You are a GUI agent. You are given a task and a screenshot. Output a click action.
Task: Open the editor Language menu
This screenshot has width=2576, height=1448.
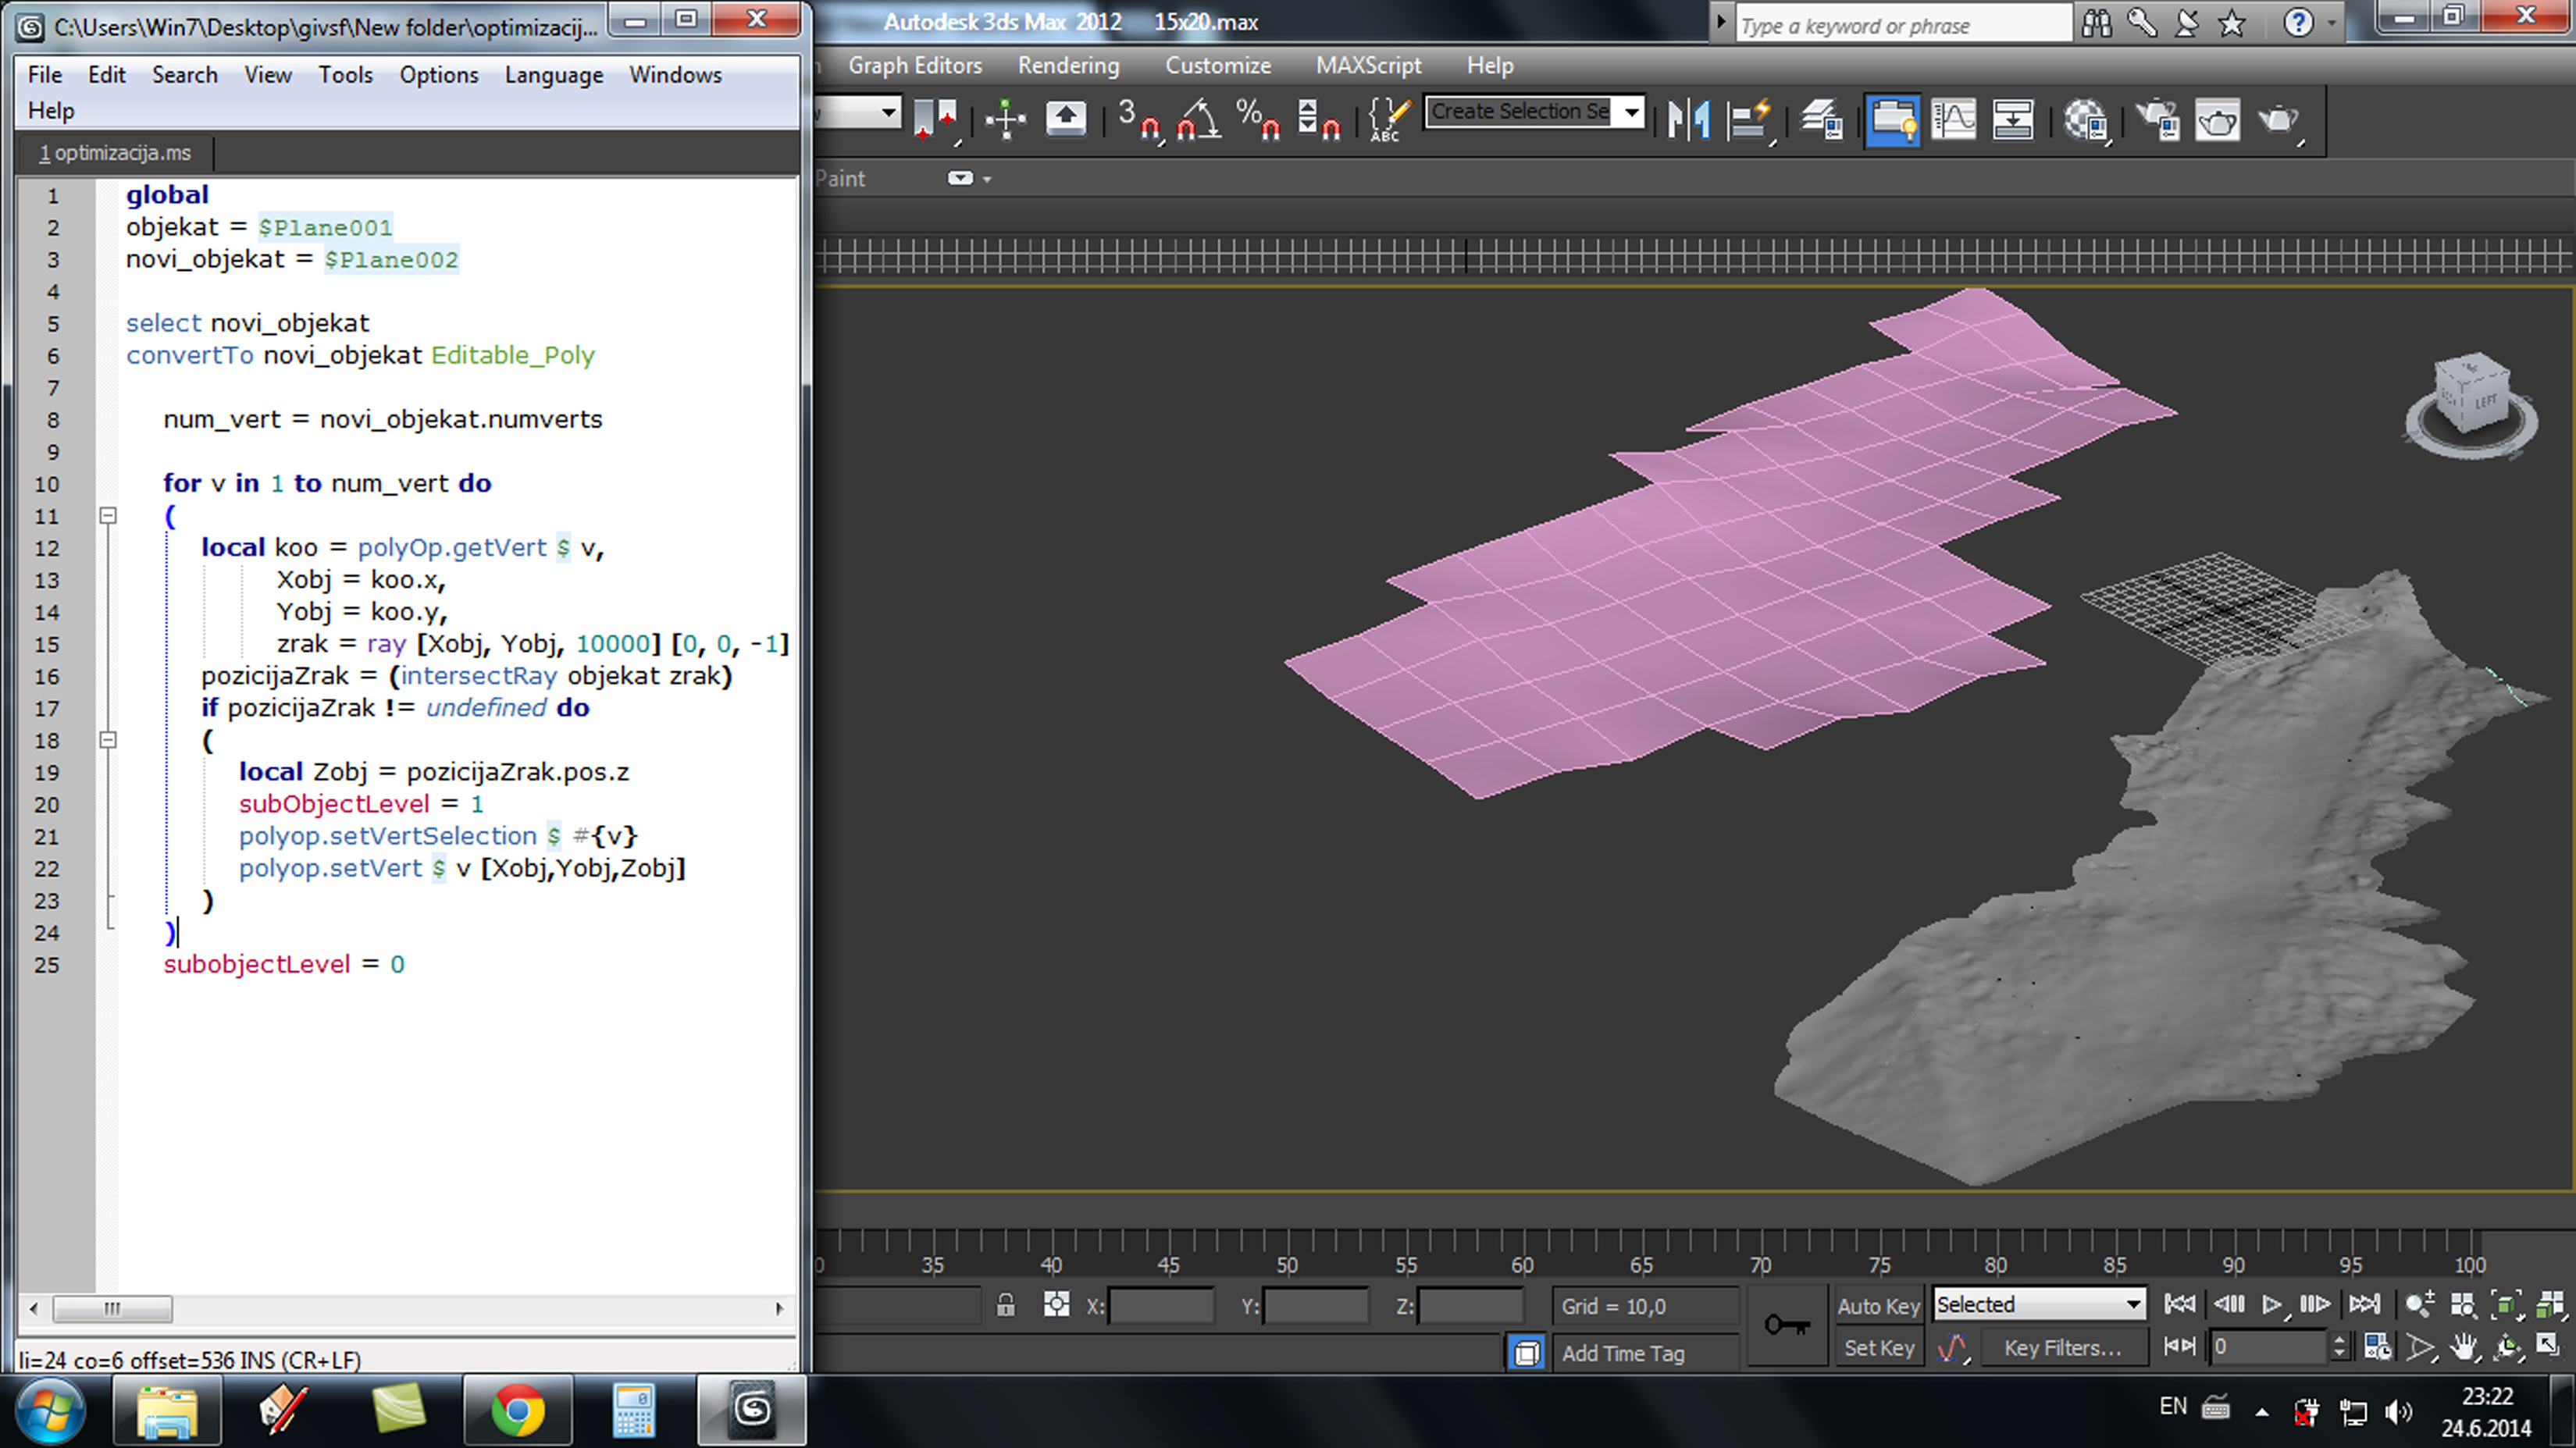(x=554, y=75)
